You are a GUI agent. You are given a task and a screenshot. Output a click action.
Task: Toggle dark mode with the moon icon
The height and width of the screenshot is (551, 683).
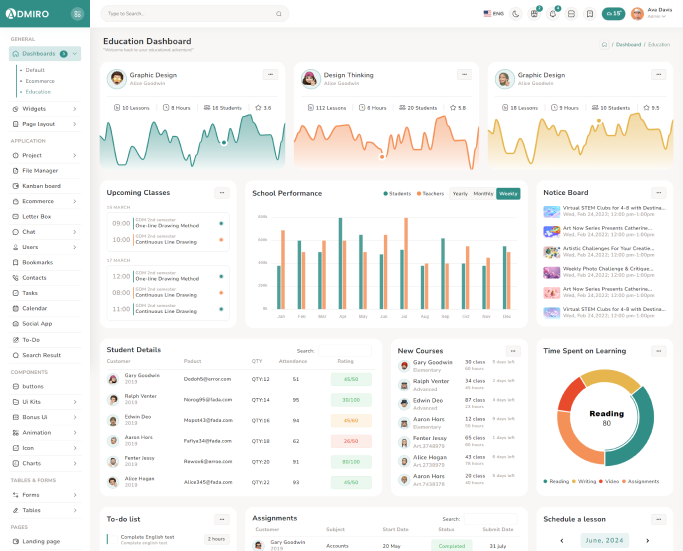coord(516,14)
